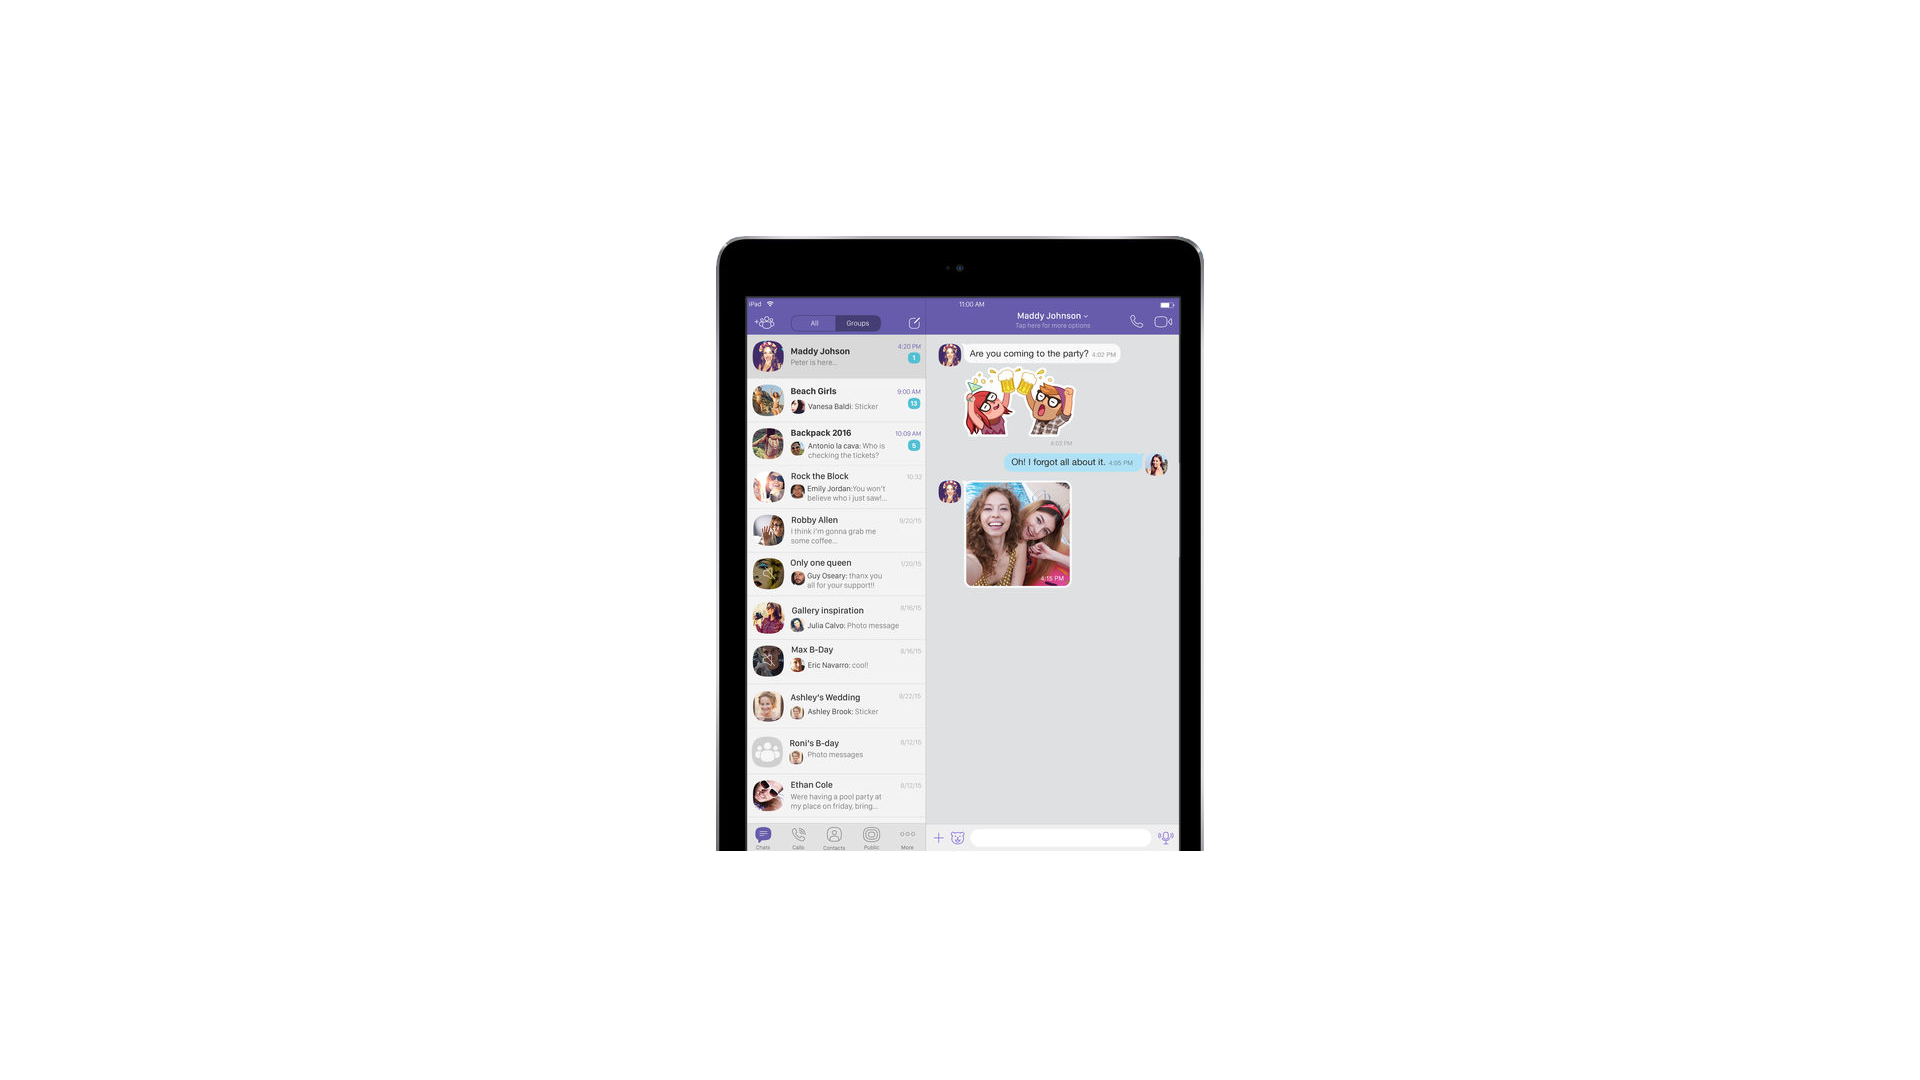Tap the video call icon in chat header
The width and height of the screenshot is (1920, 1080).
(x=1163, y=320)
